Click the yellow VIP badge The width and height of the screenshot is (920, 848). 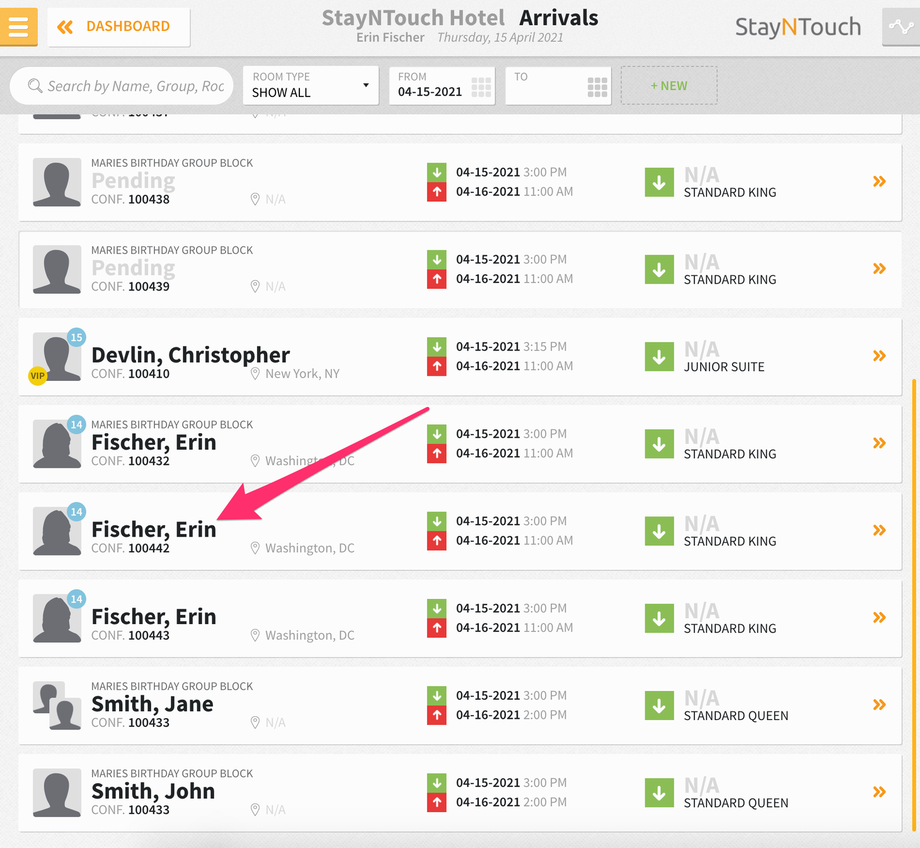click(x=38, y=376)
